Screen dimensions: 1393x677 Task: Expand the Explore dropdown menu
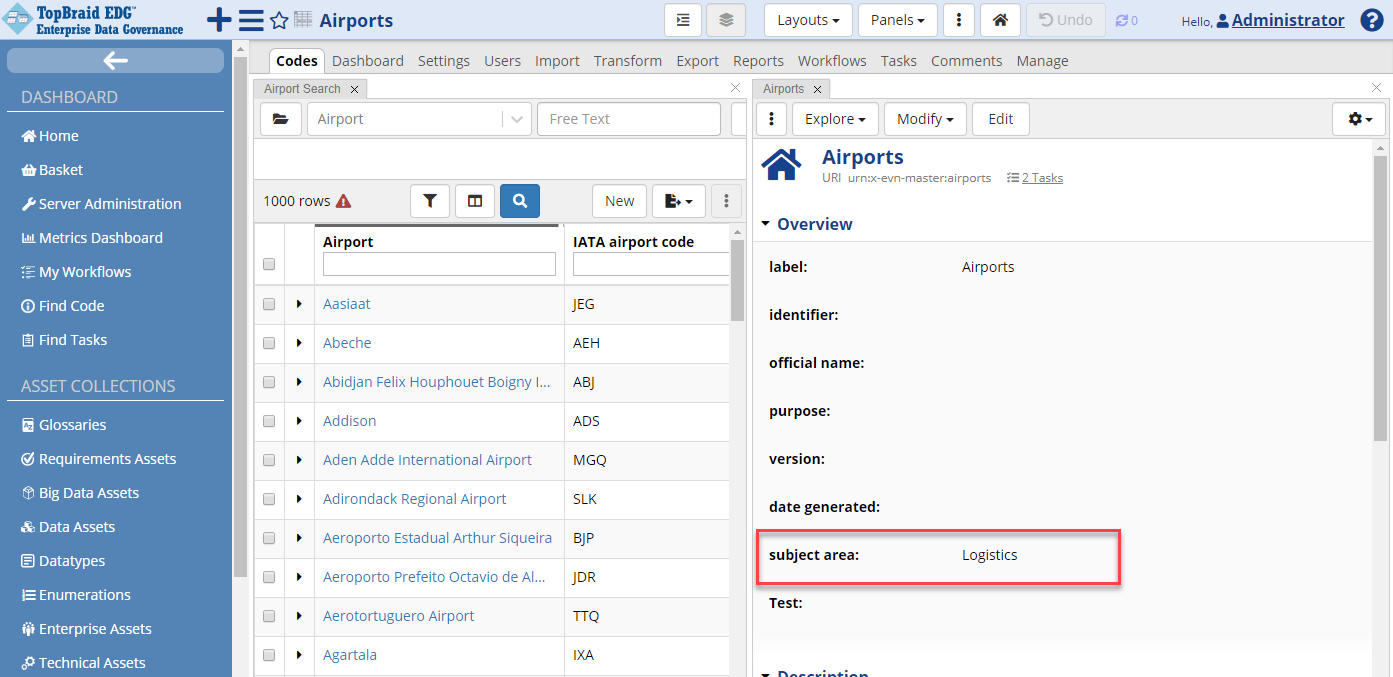click(x=835, y=119)
